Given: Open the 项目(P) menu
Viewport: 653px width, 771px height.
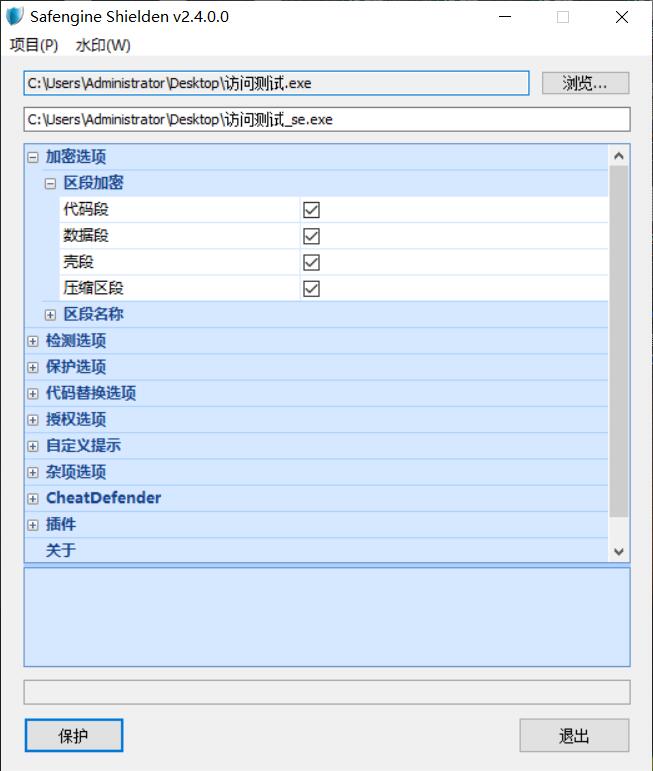Looking at the screenshot, I should [x=33, y=45].
